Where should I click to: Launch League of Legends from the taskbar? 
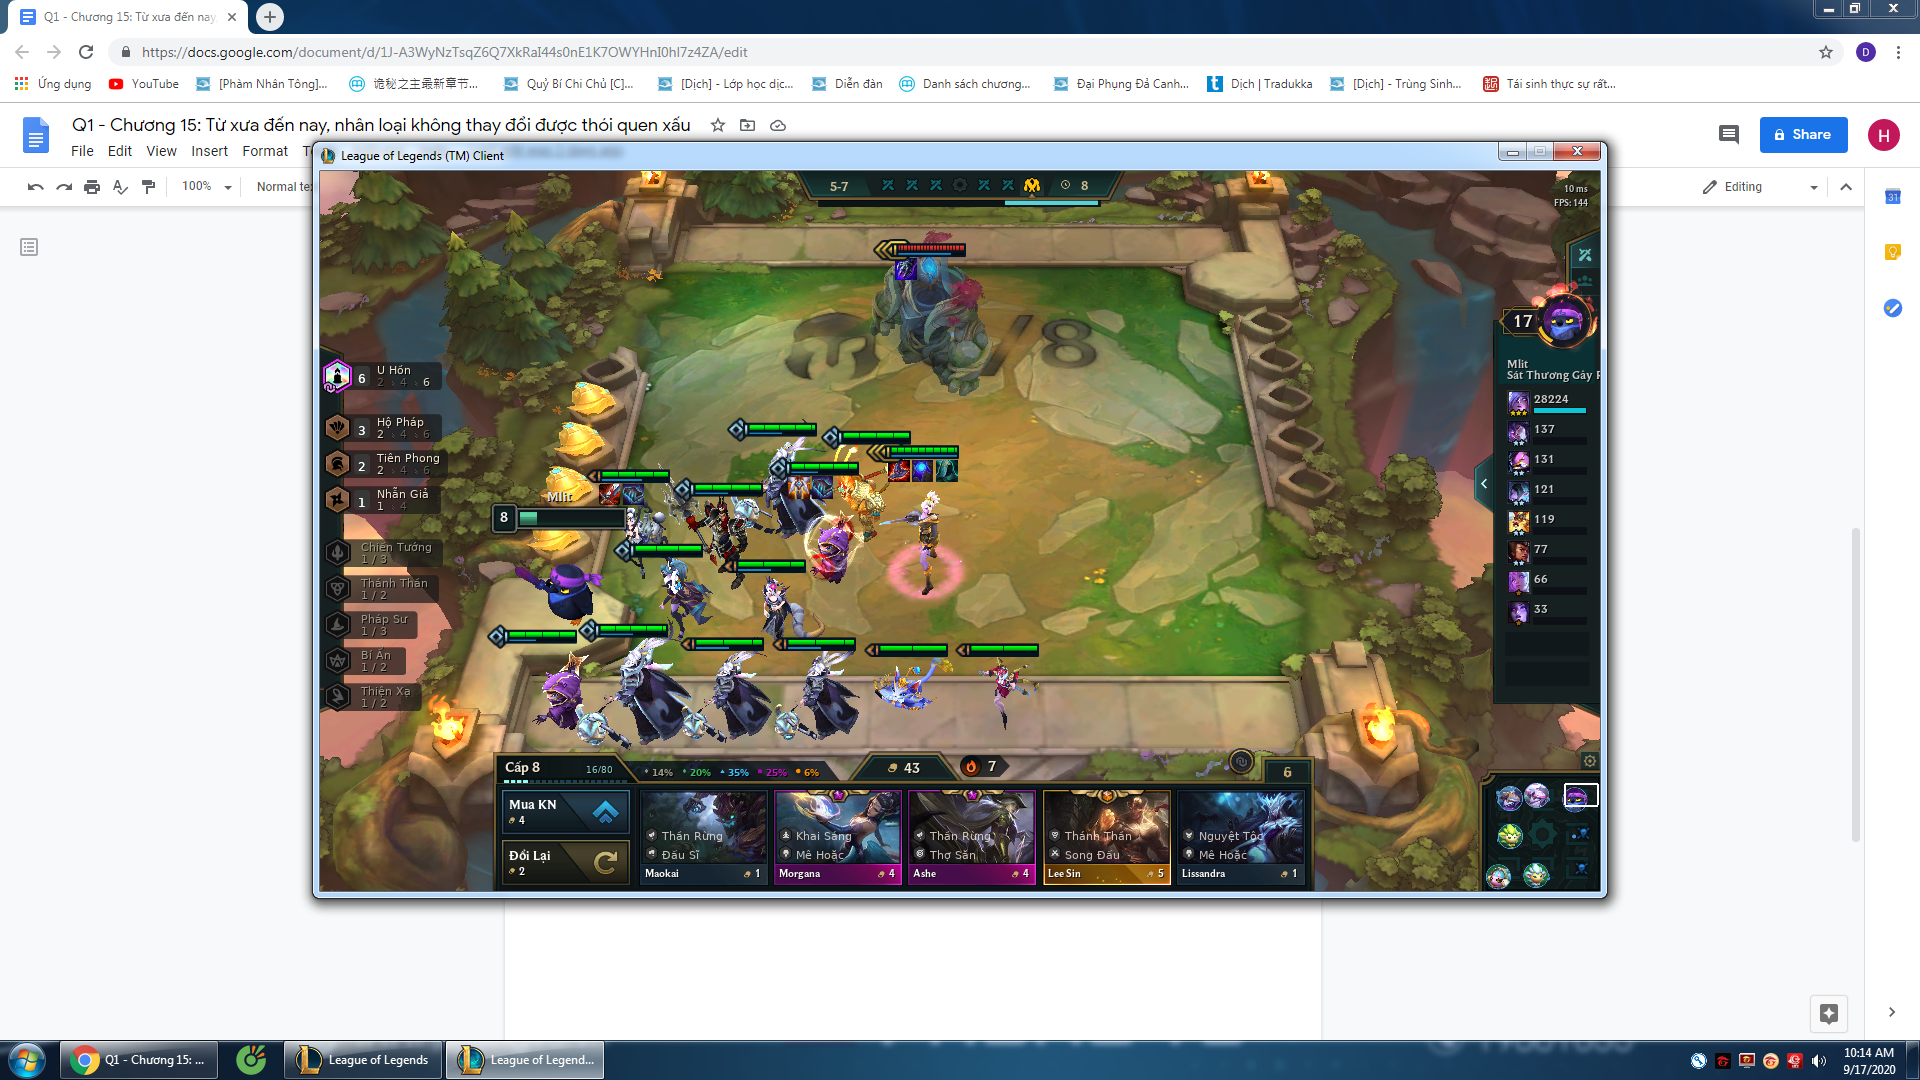coord(362,1059)
